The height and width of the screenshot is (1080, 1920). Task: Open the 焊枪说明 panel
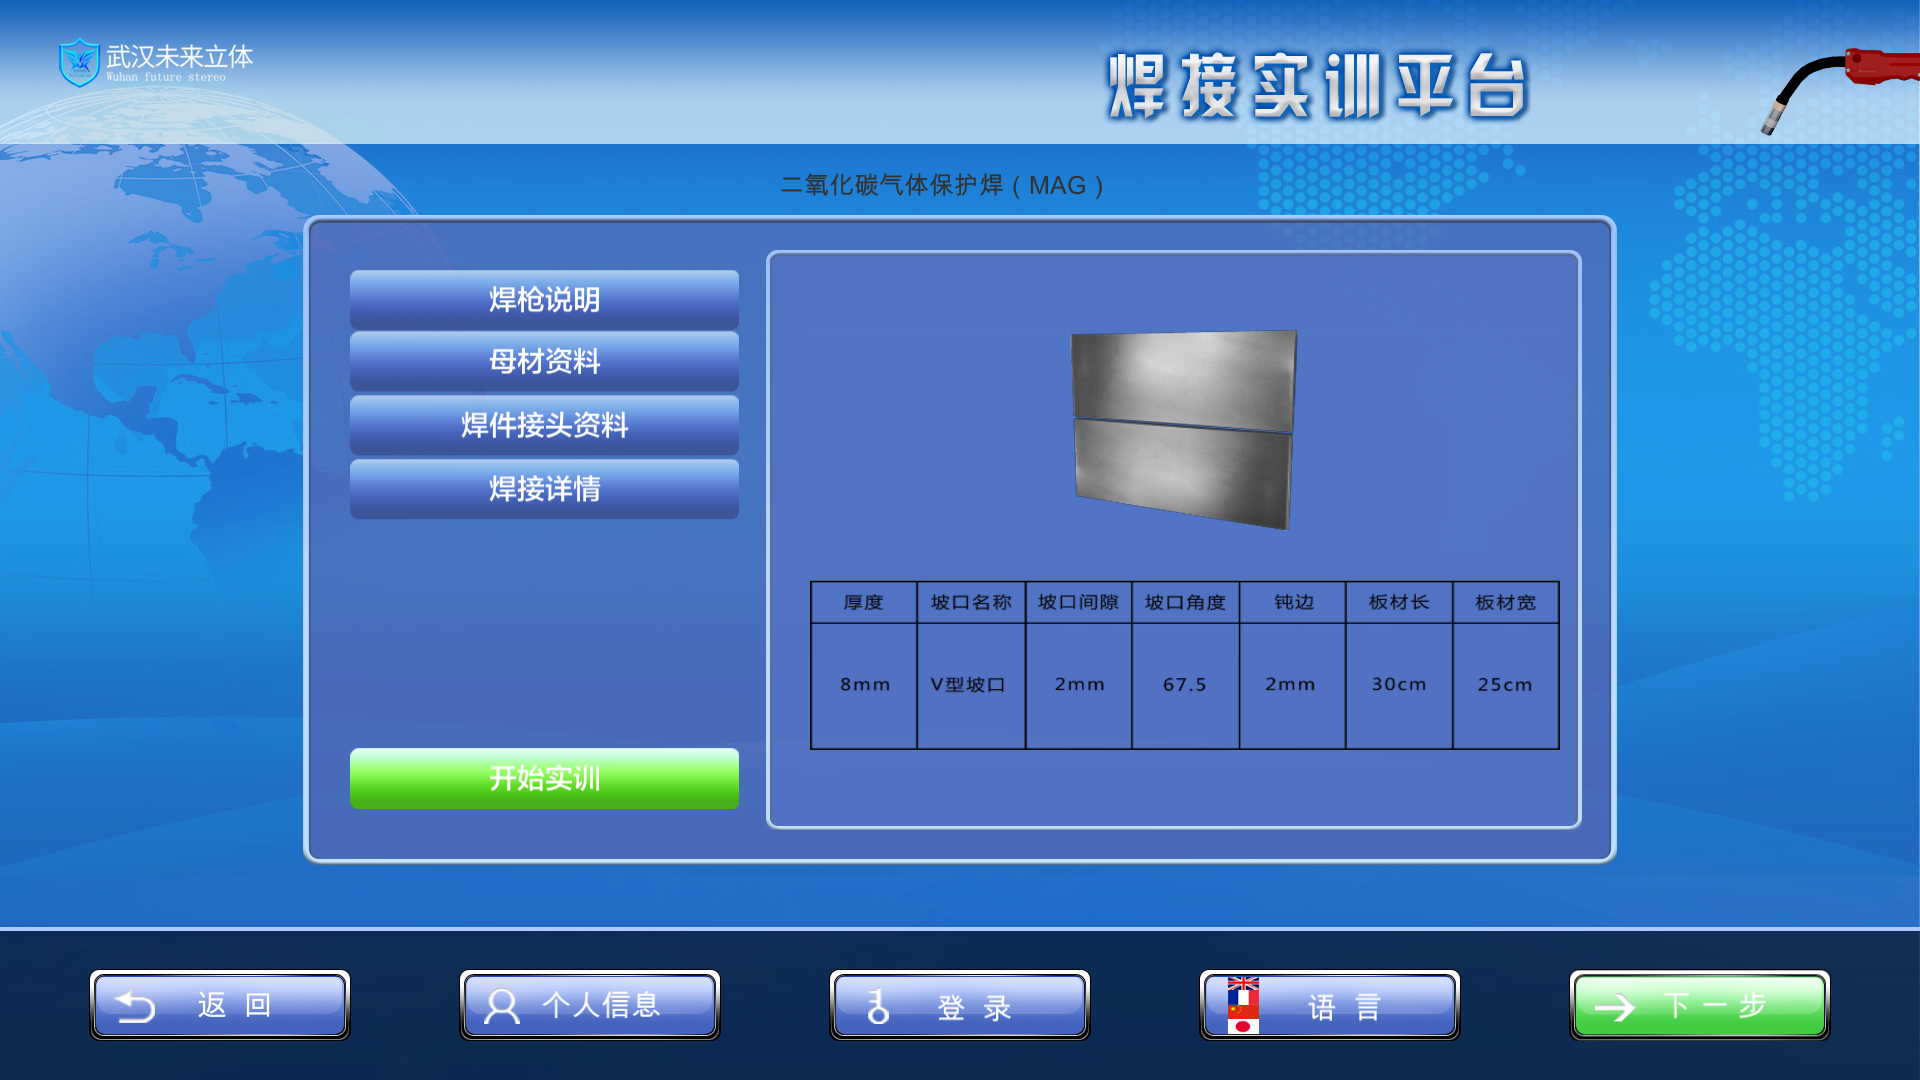pyautogui.click(x=543, y=299)
